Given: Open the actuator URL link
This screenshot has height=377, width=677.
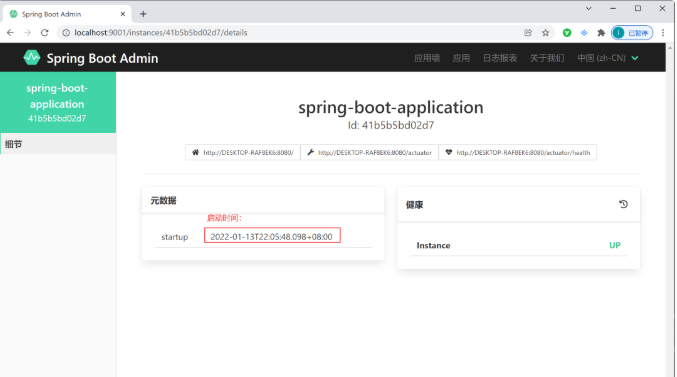Looking at the screenshot, I should [x=370, y=152].
